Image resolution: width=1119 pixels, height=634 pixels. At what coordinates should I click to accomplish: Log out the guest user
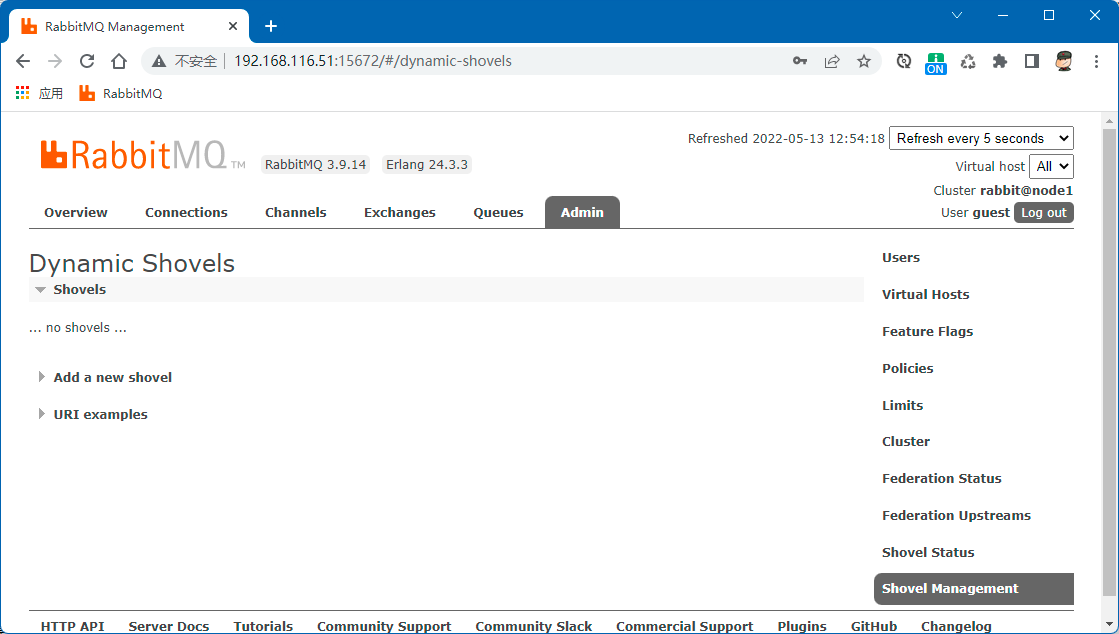coord(1043,213)
